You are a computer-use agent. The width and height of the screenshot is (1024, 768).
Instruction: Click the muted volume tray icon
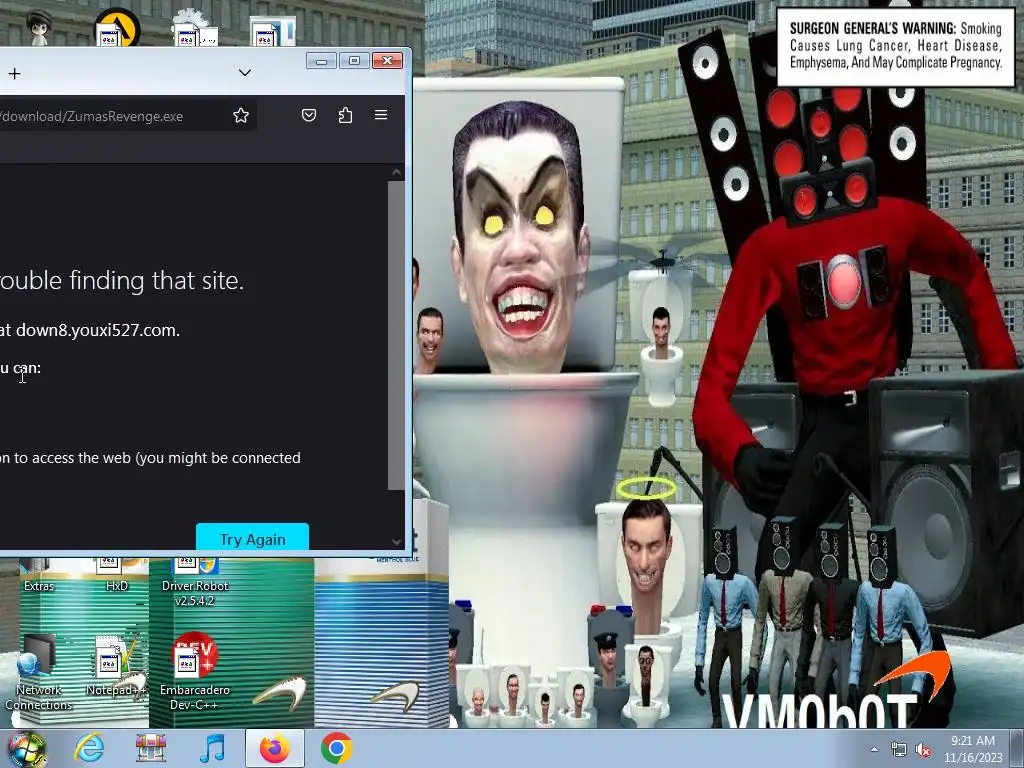point(923,750)
